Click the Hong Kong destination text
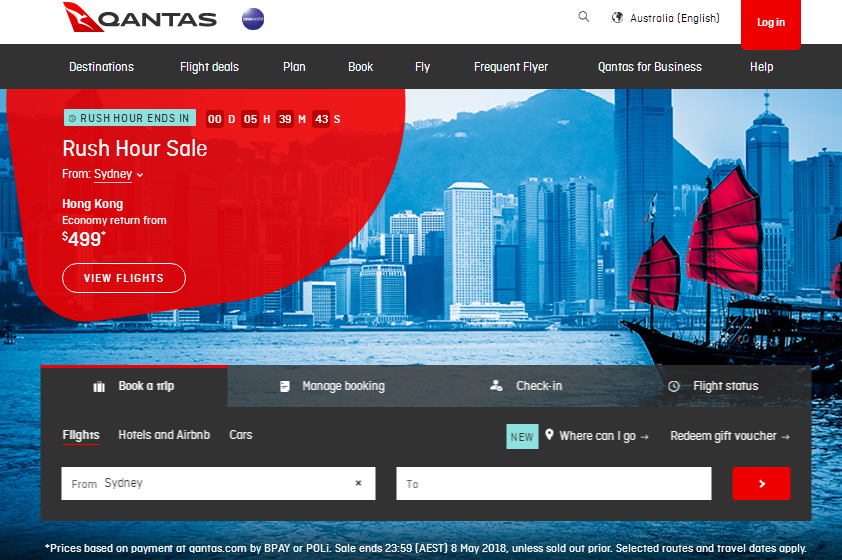 click(93, 204)
